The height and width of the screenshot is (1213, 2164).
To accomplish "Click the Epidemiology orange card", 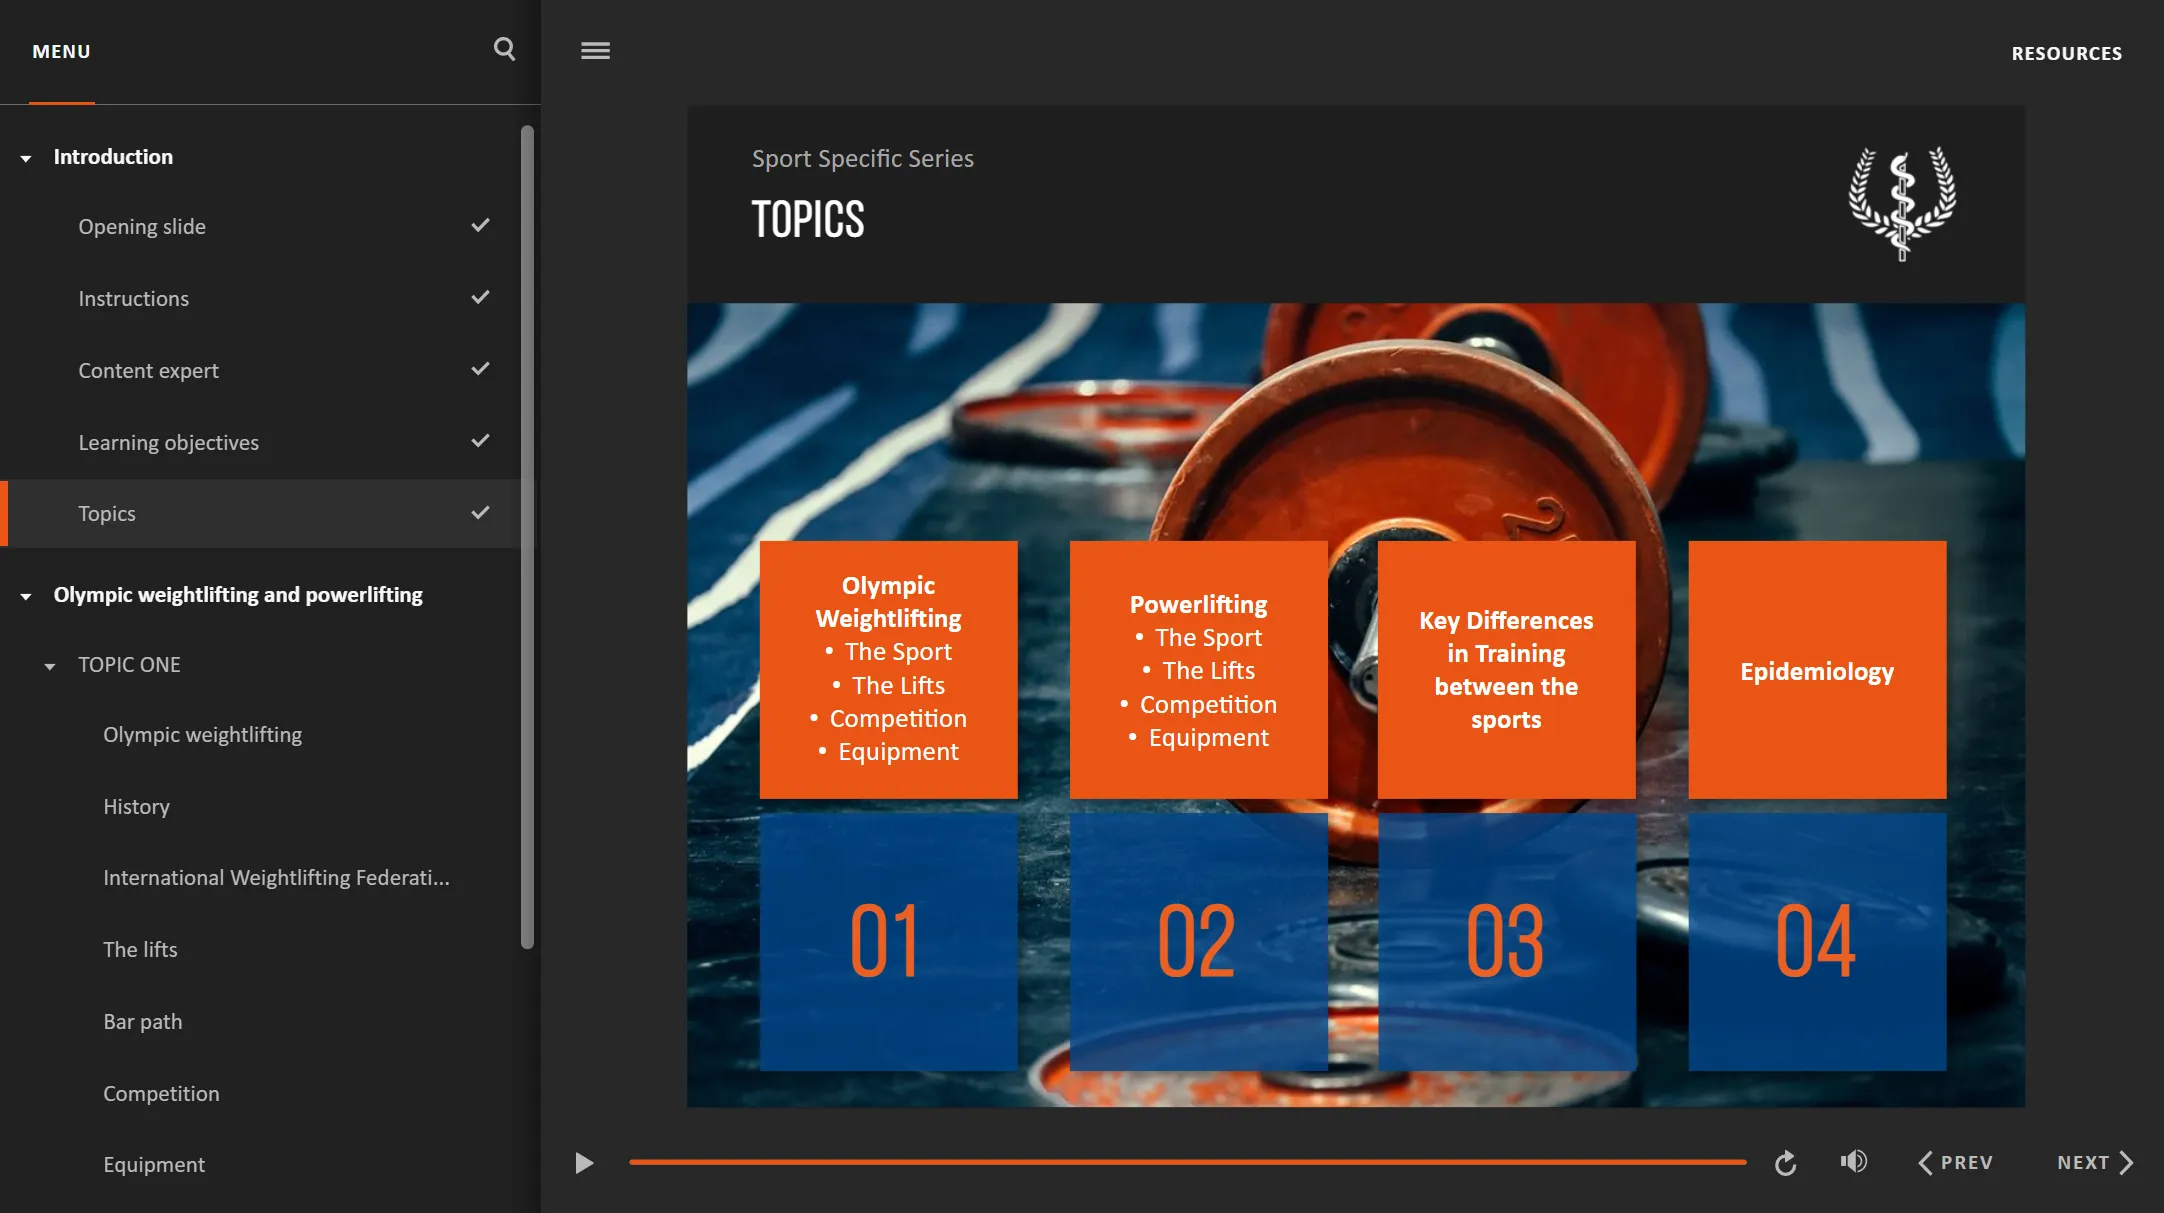I will [x=1817, y=669].
